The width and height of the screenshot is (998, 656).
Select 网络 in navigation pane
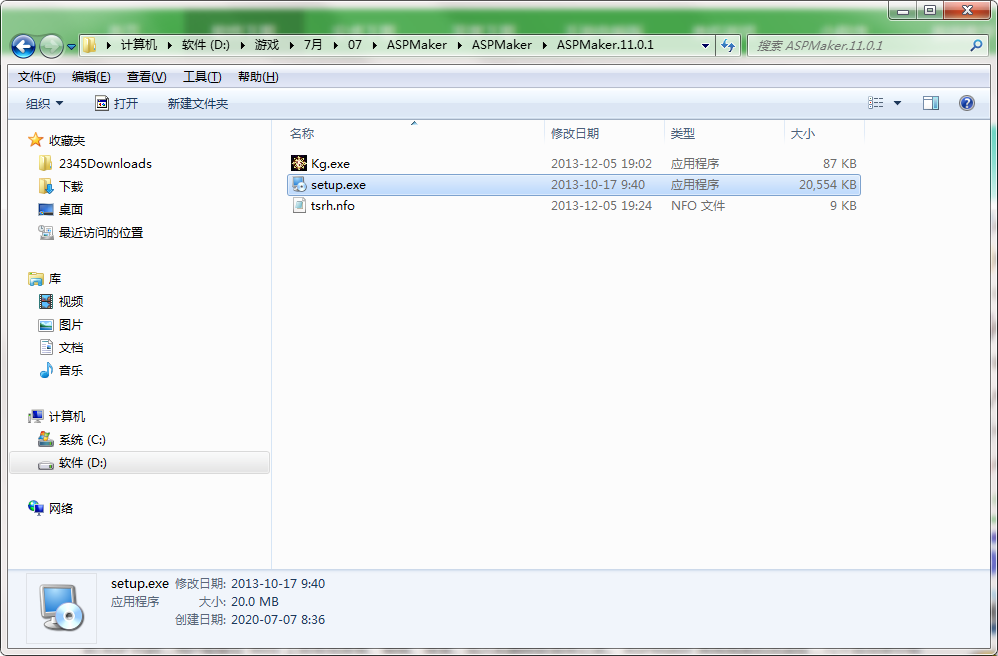pos(61,508)
